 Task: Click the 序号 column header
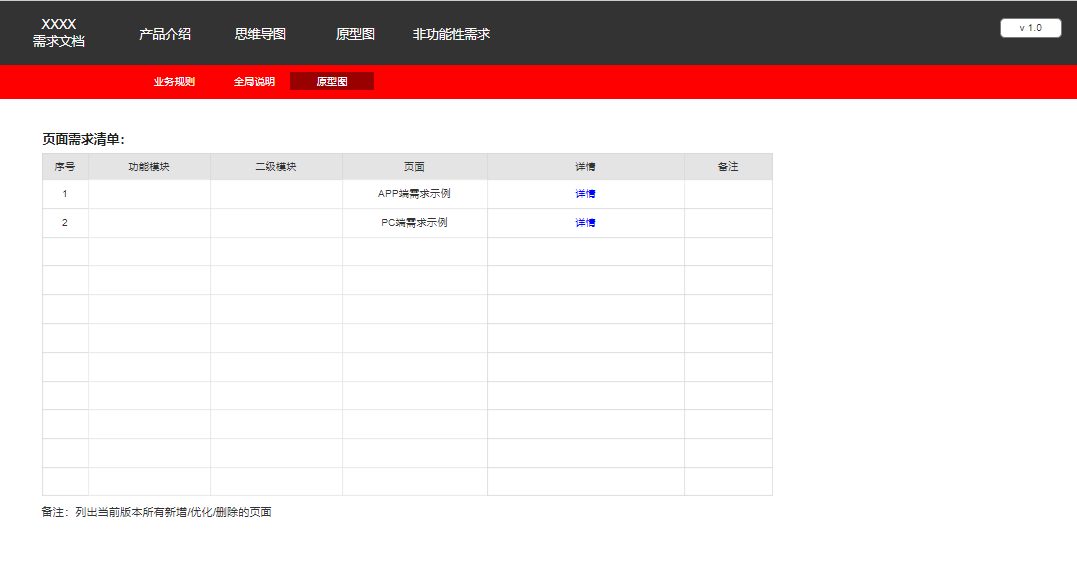click(x=65, y=167)
